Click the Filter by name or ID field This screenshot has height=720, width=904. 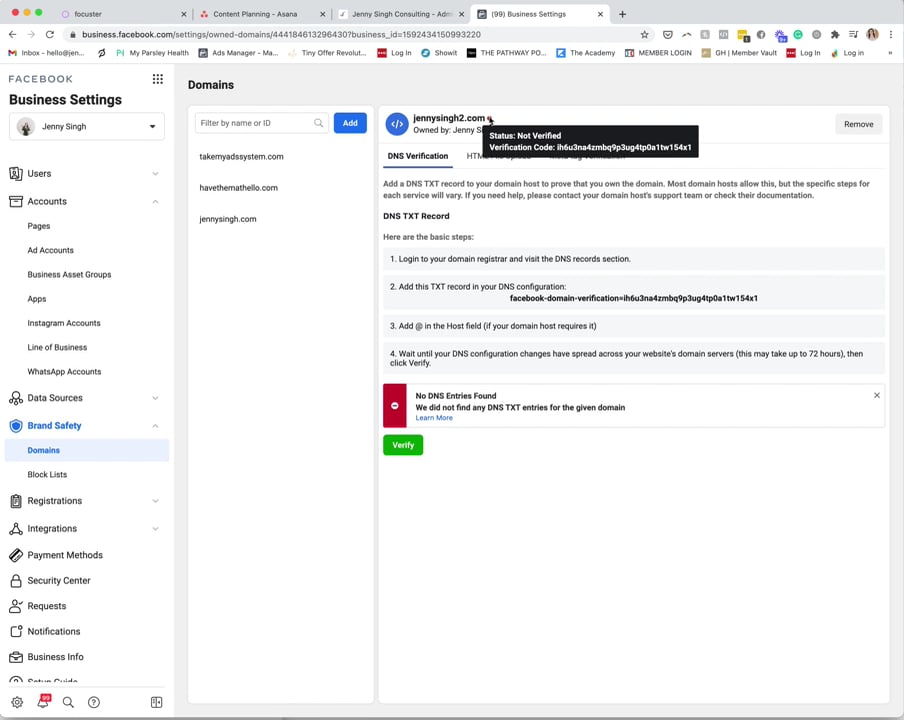click(262, 123)
